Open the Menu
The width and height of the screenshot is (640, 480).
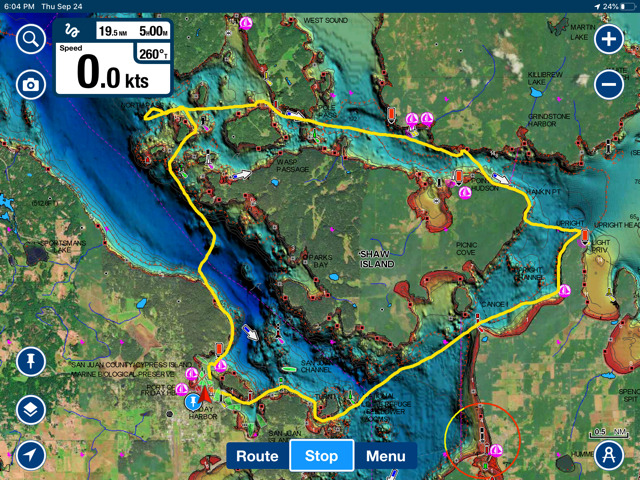(385, 456)
